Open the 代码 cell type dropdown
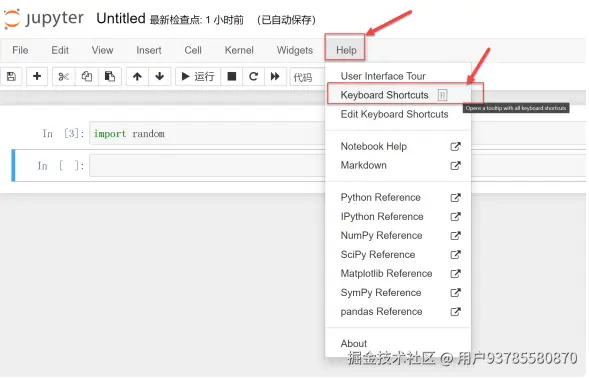The height and width of the screenshot is (378, 589). coord(307,77)
